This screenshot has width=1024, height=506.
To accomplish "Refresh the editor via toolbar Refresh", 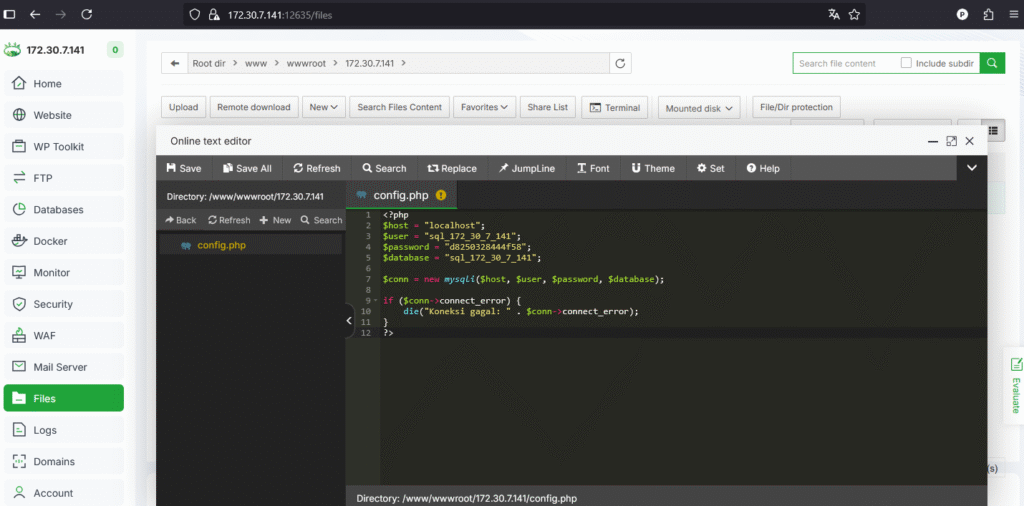I will click(x=317, y=168).
